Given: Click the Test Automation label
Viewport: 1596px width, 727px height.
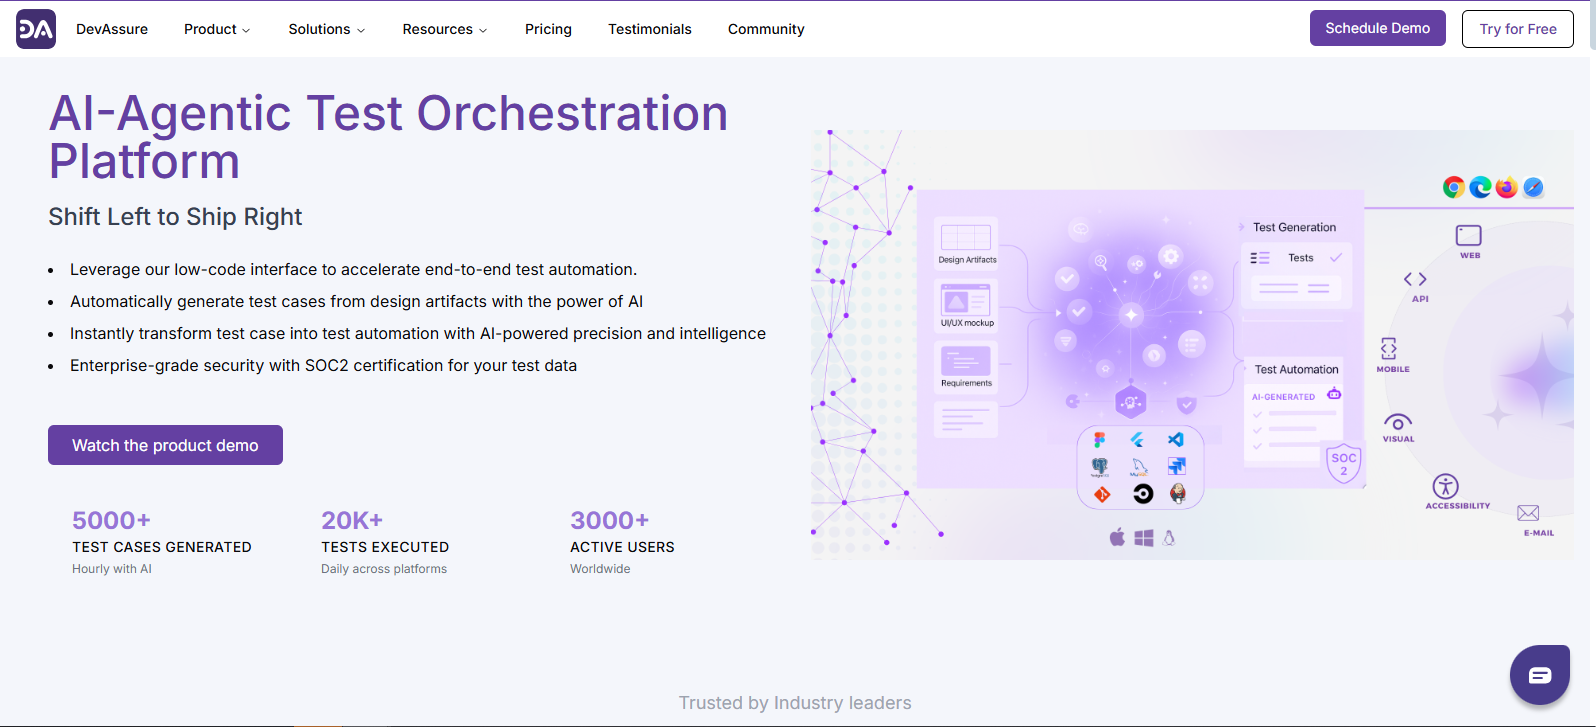Looking at the screenshot, I should 1296,369.
